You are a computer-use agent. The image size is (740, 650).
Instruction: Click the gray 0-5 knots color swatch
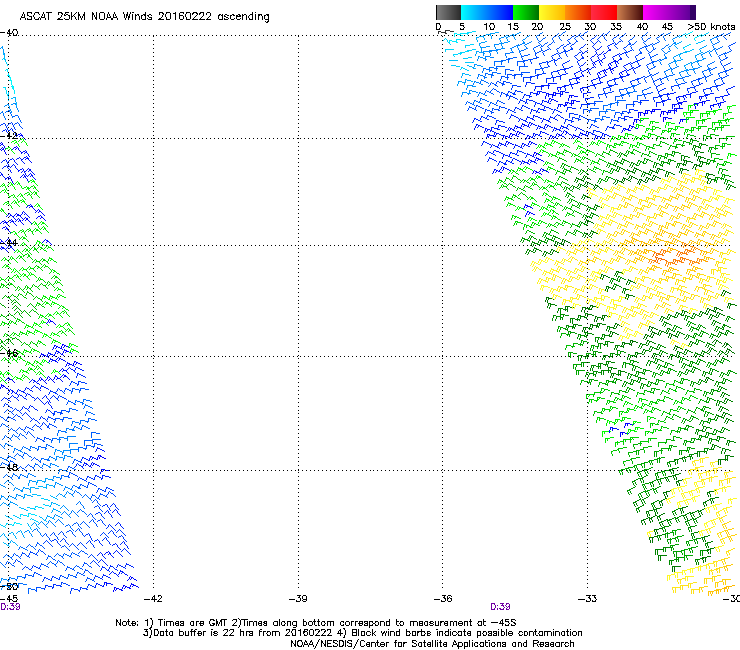[448, 12]
